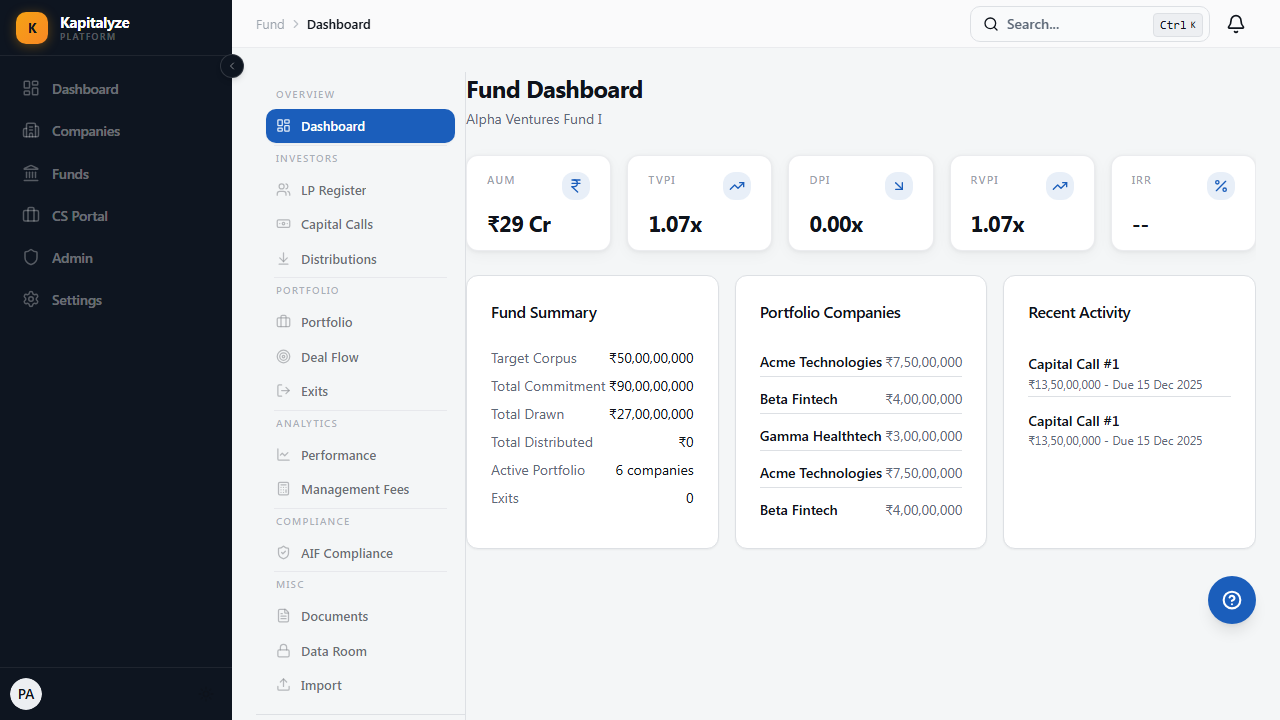The width and height of the screenshot is (1280, 720).
Task: Open Settings in the main sidebar
Action: pos(116,300)
